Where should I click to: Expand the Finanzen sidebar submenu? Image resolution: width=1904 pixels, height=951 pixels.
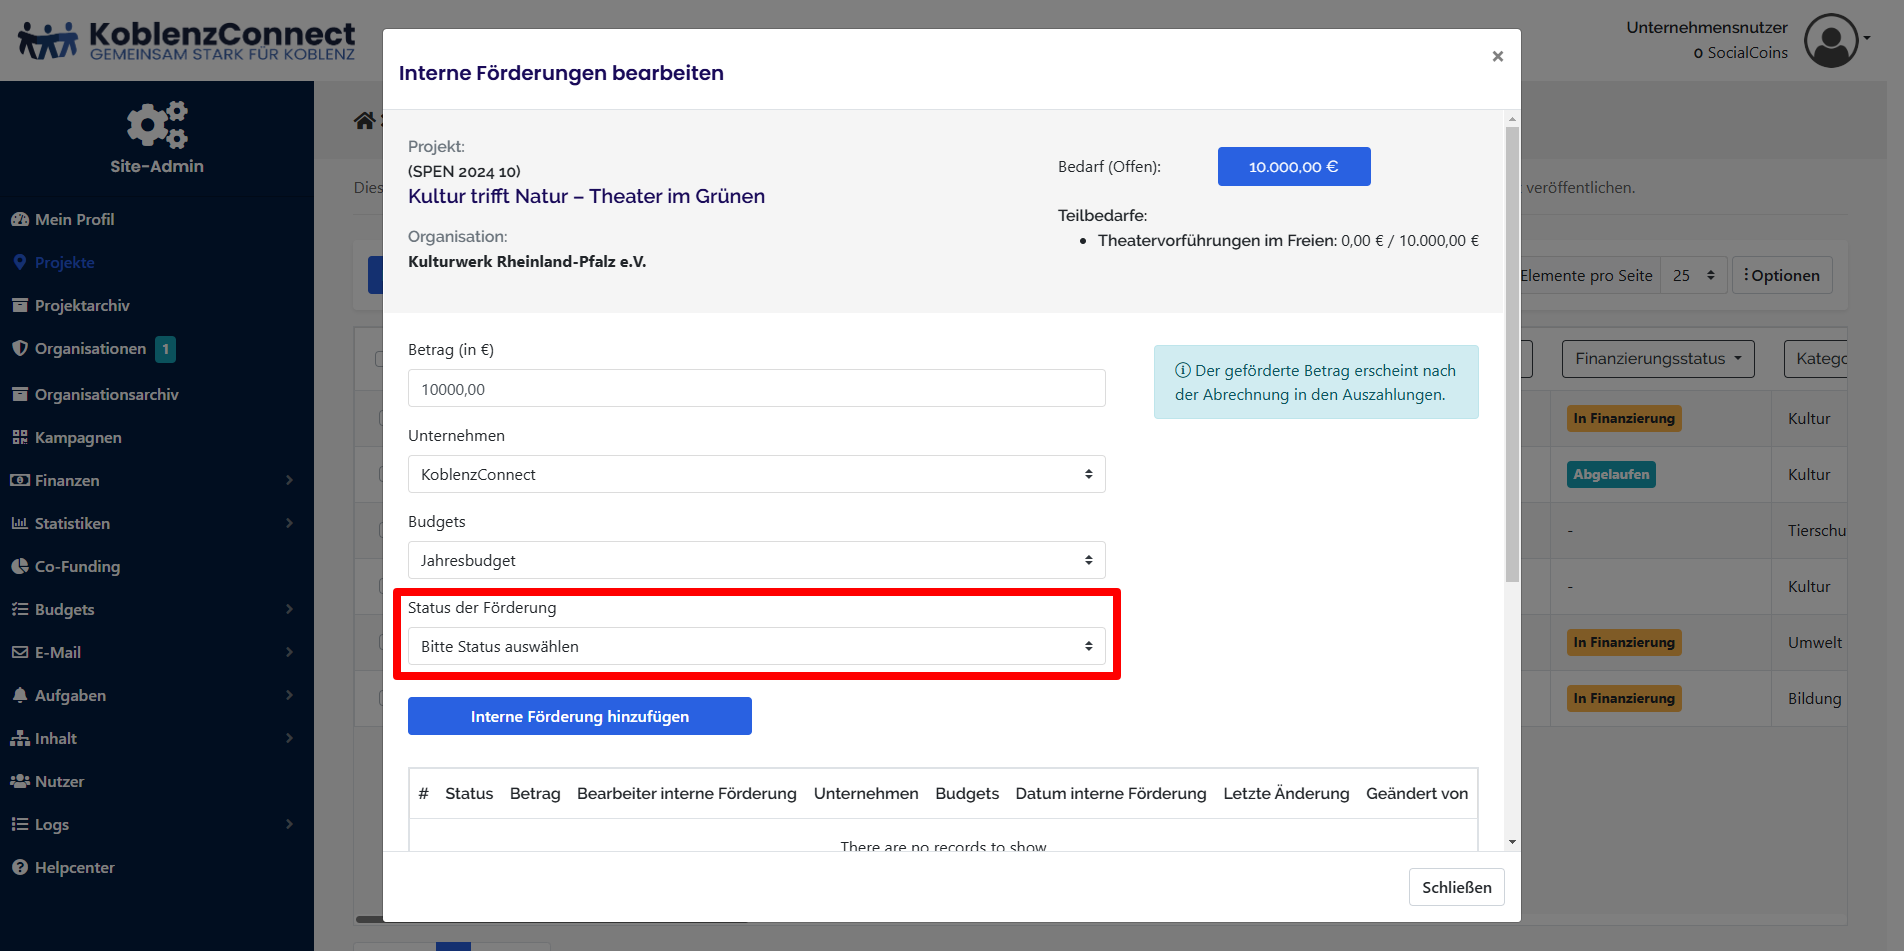(x=289, y=480)
